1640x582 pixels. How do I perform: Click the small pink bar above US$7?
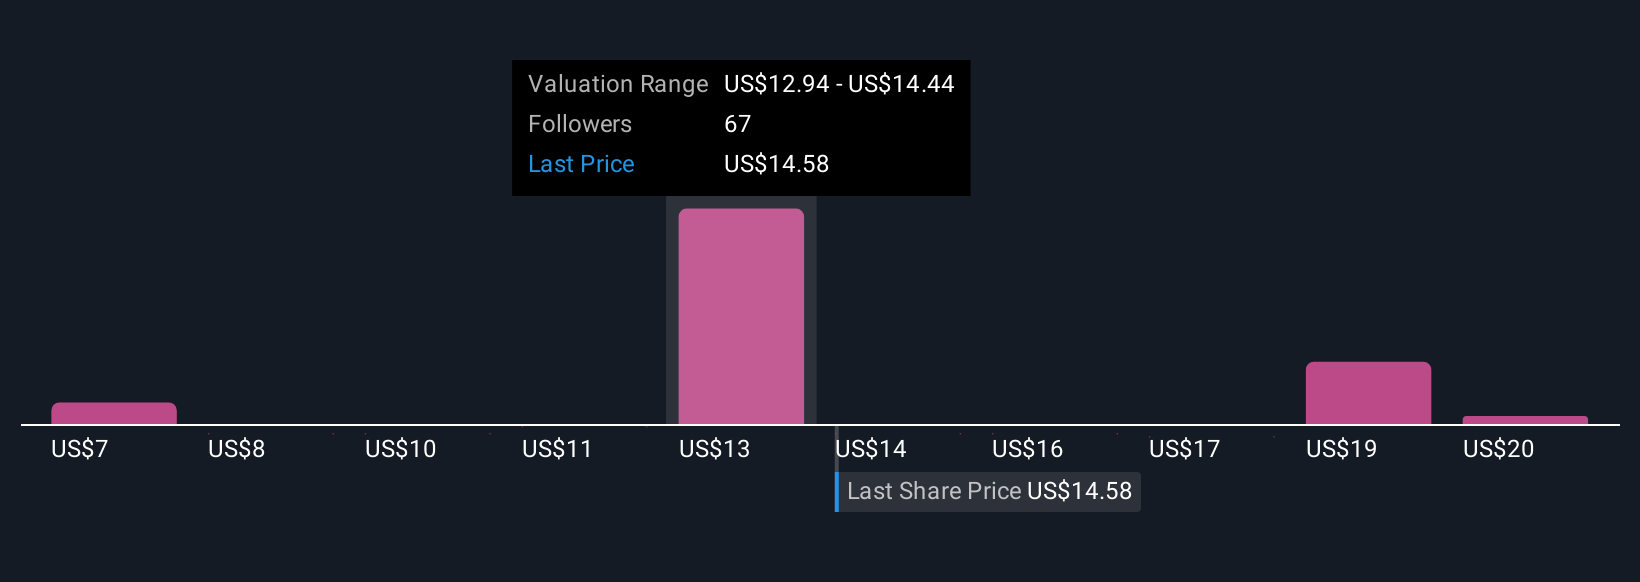(114, 413)
